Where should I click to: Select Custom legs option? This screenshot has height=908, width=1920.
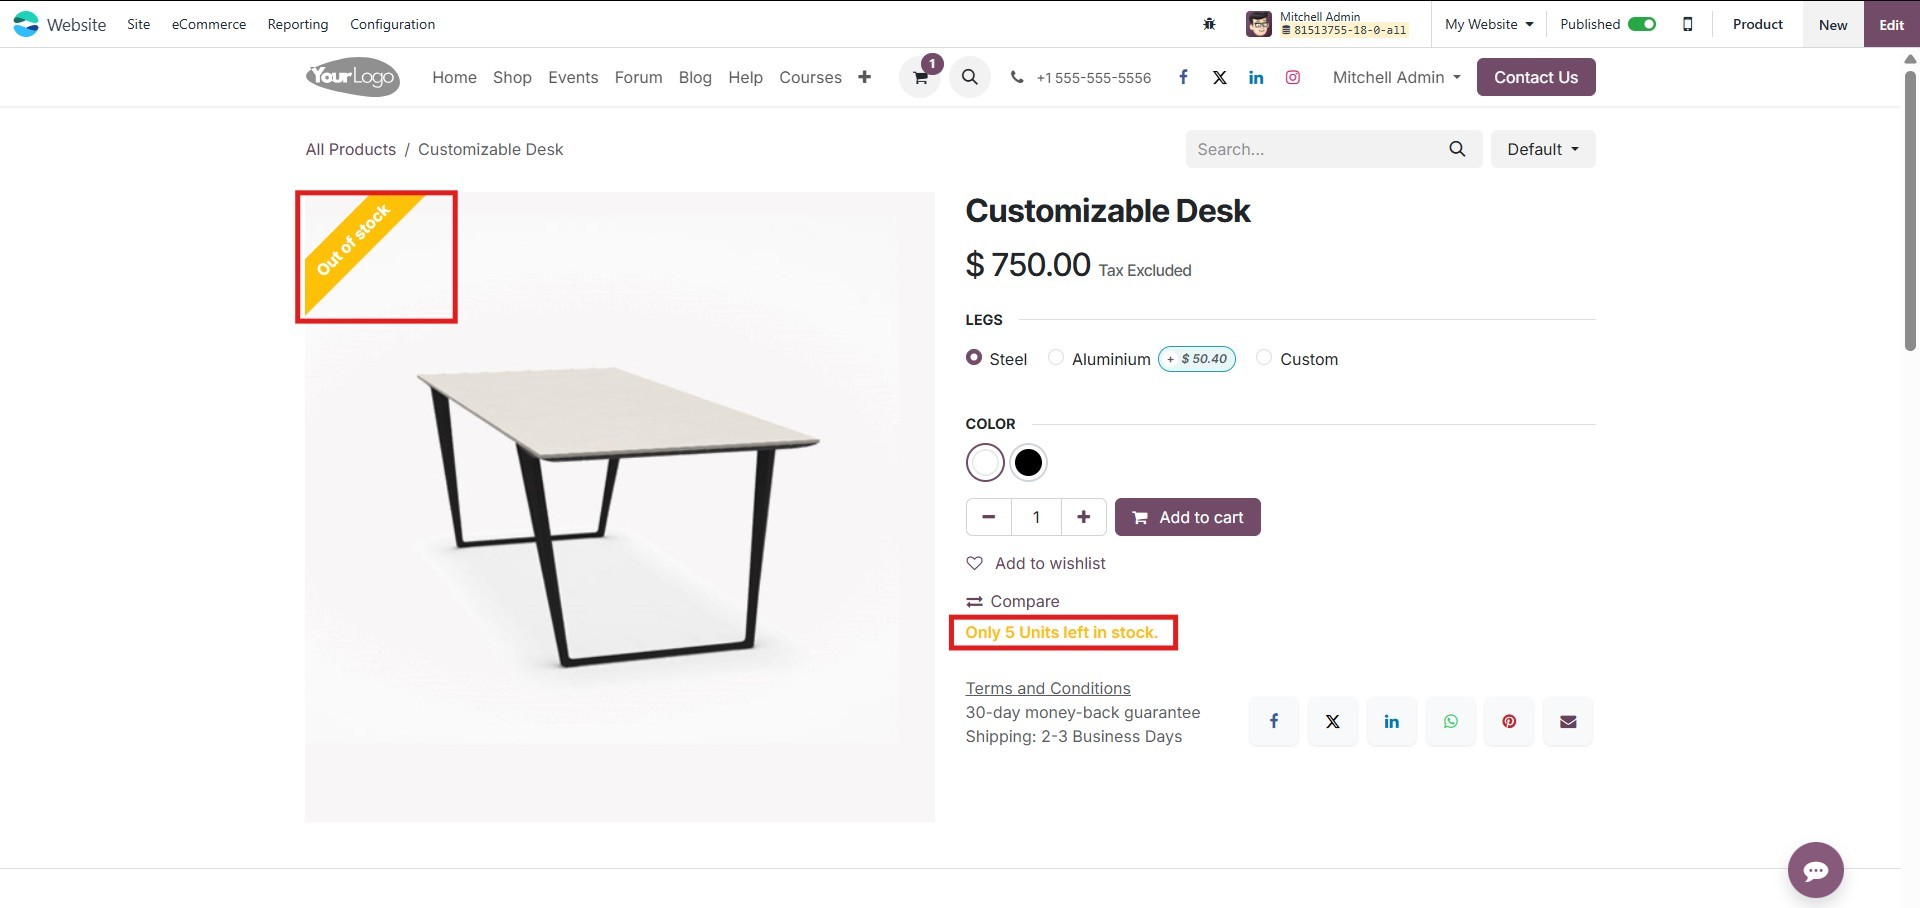1264,358
